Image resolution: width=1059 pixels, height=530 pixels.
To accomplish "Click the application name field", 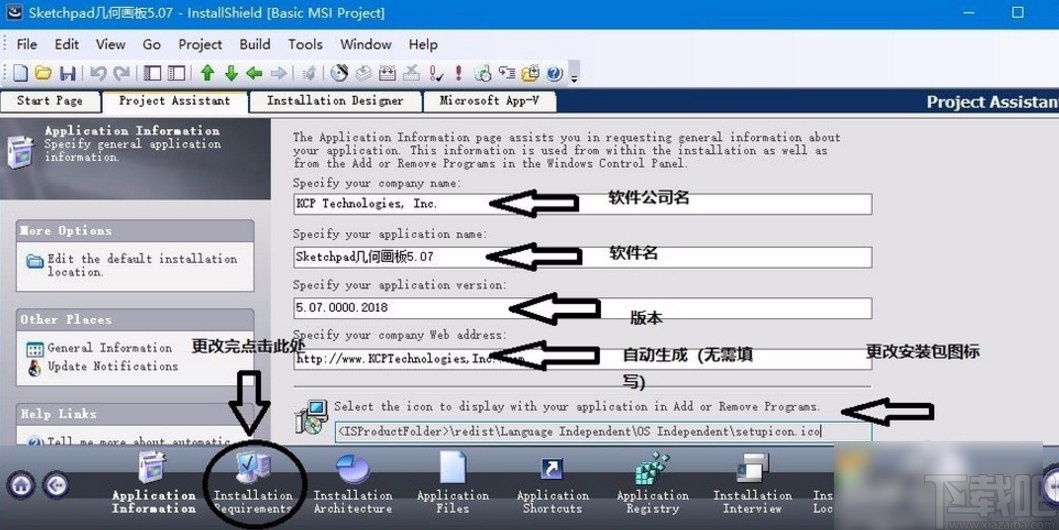I will (582, 257).
